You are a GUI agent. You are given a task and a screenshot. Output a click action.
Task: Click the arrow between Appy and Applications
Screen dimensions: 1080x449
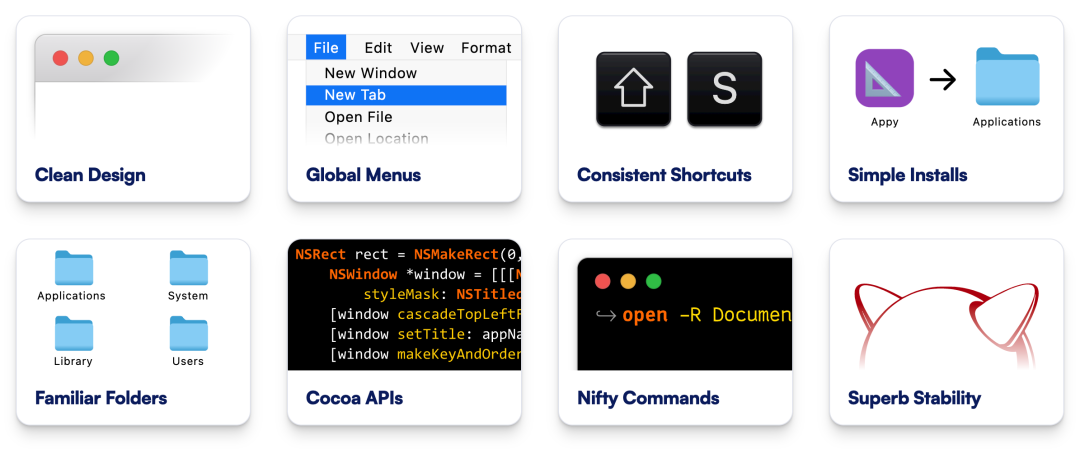(x=943, y=81)
